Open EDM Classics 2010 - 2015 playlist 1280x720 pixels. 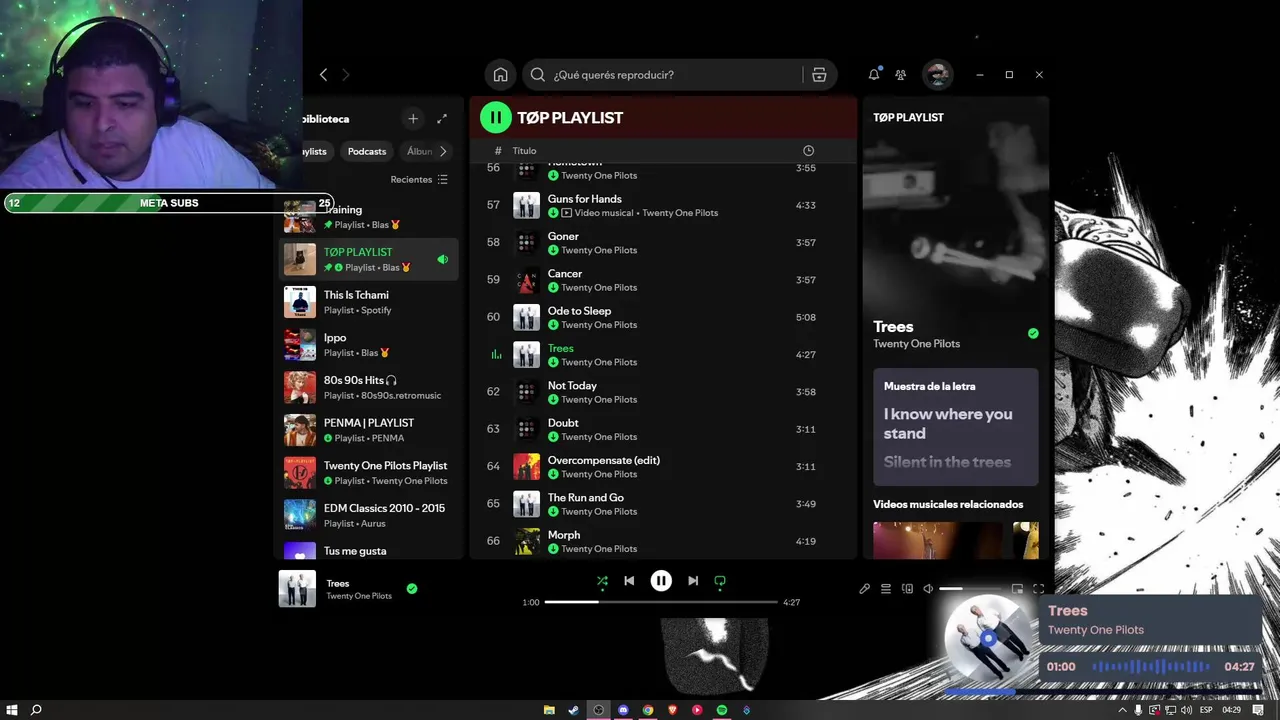369,515
